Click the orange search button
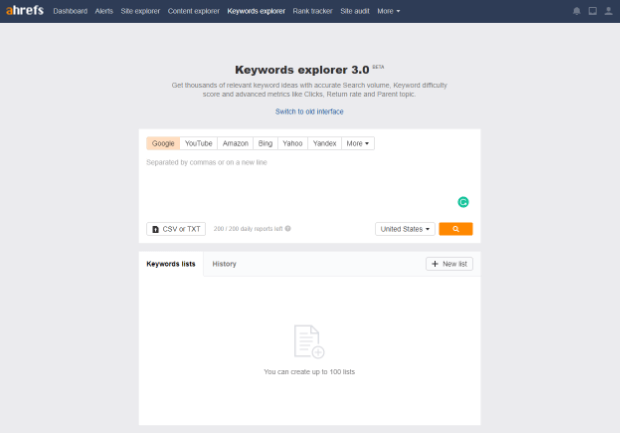This screenshot has width=620, height=433. coord(456,229)
